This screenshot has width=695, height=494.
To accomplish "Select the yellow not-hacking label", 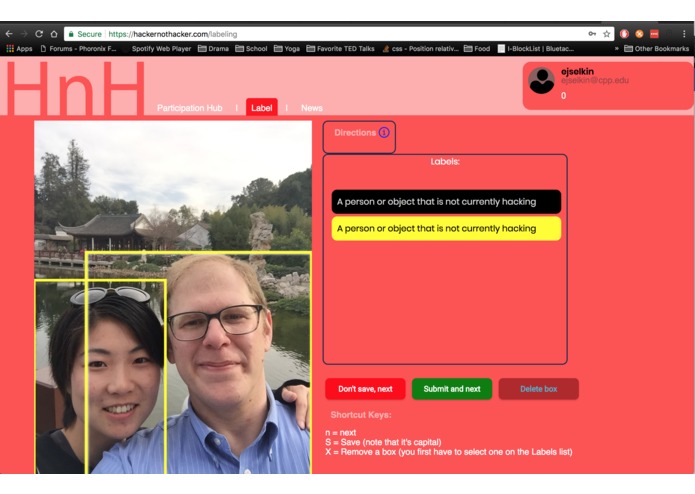I will point(446,229).
